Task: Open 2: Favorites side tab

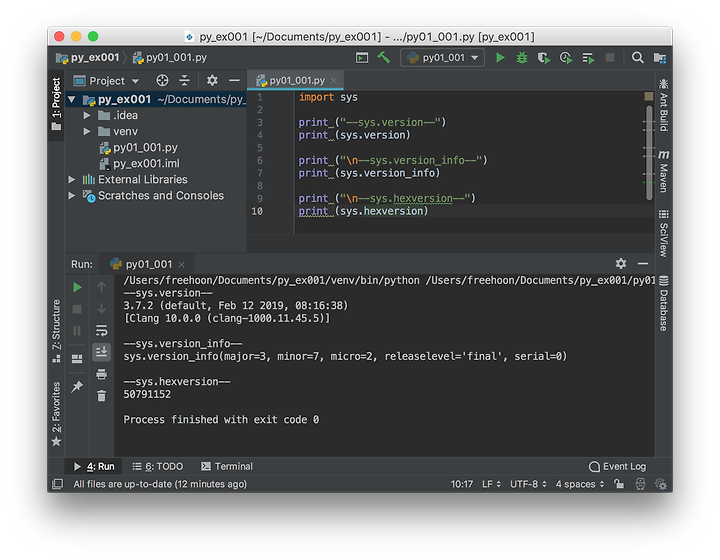Action: (56, 414)
